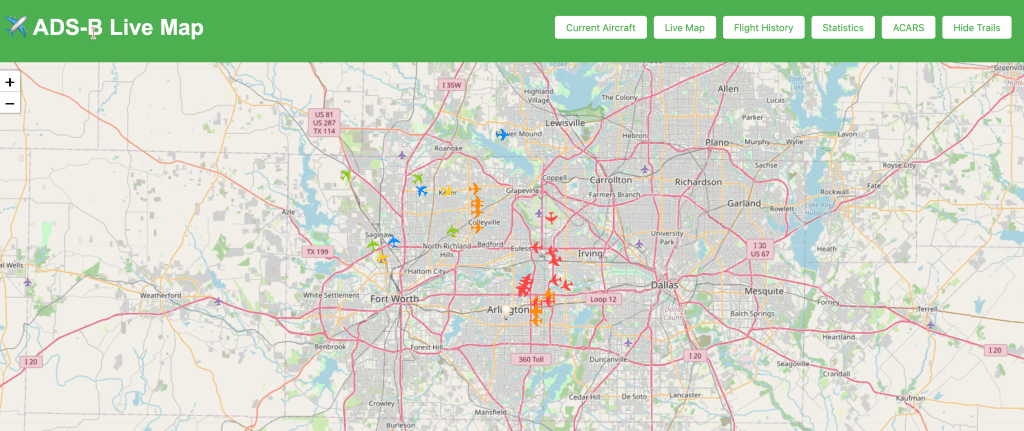Select the purple aircraft above Duncanville
The image size is (1024, 431).
[628, 342]
